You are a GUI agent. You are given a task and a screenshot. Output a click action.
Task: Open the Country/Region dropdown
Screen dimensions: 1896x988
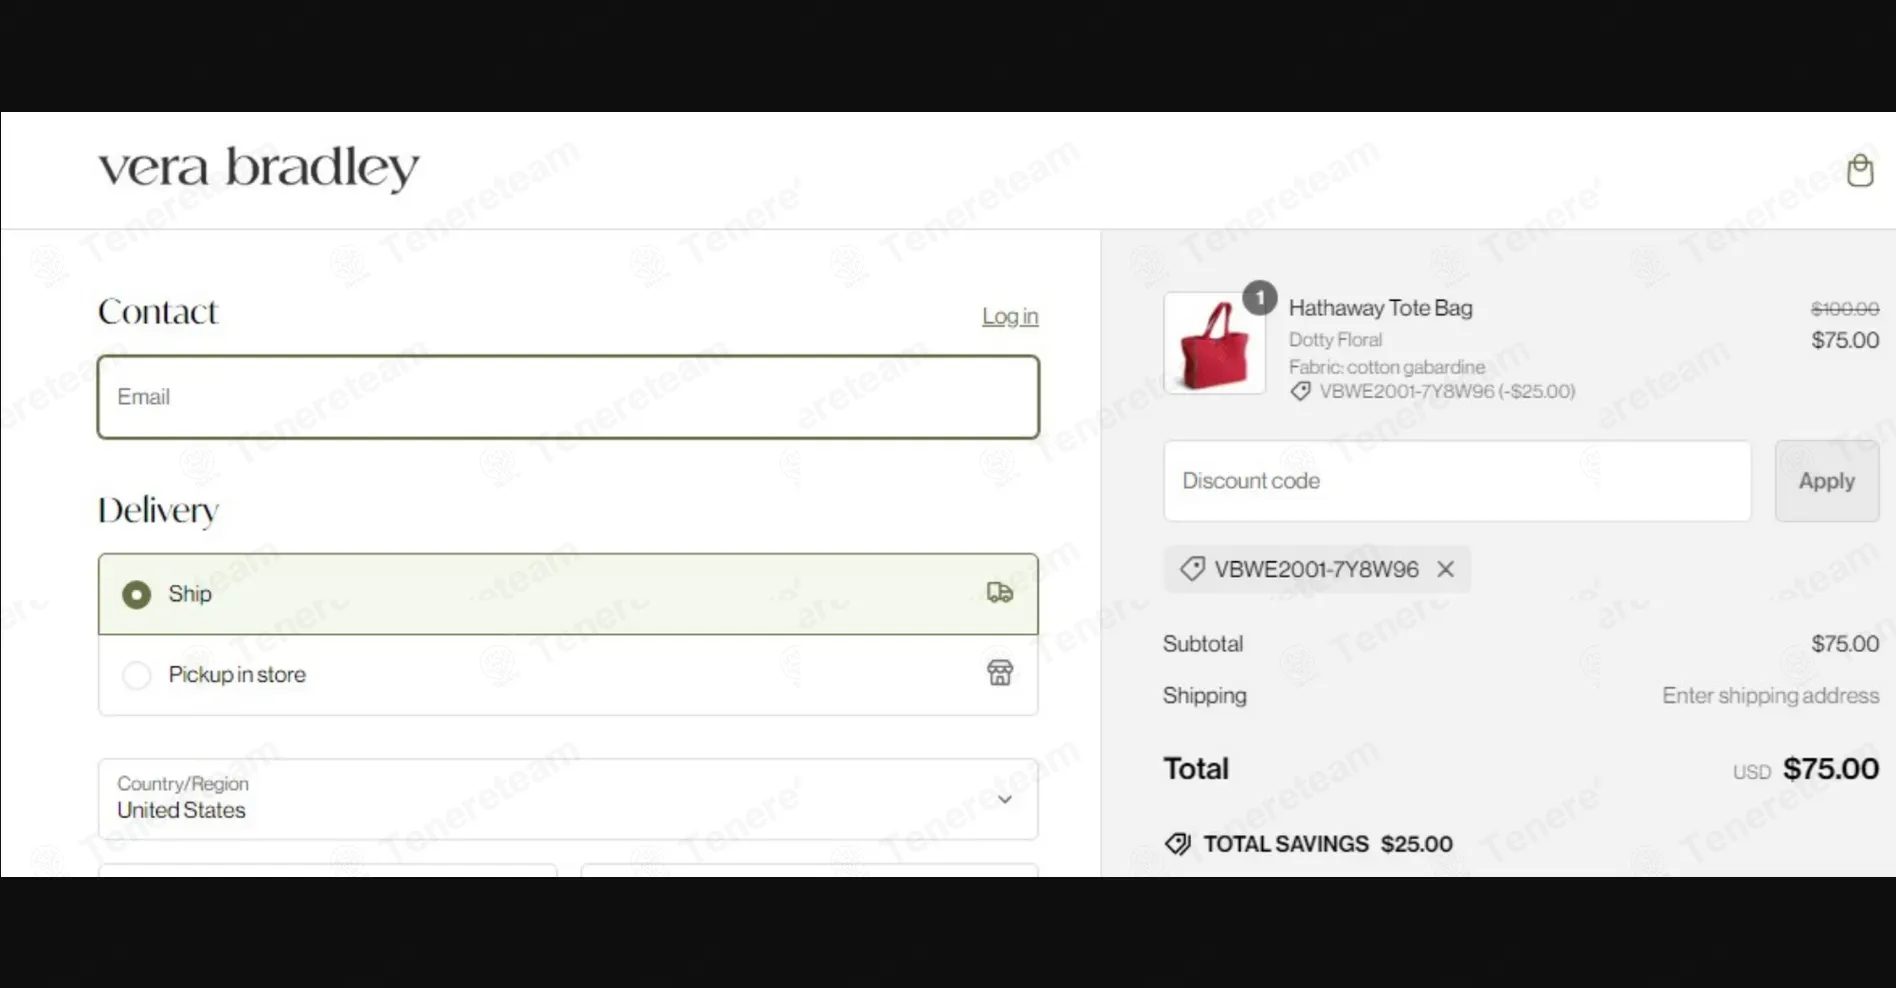tap(568, 799)
